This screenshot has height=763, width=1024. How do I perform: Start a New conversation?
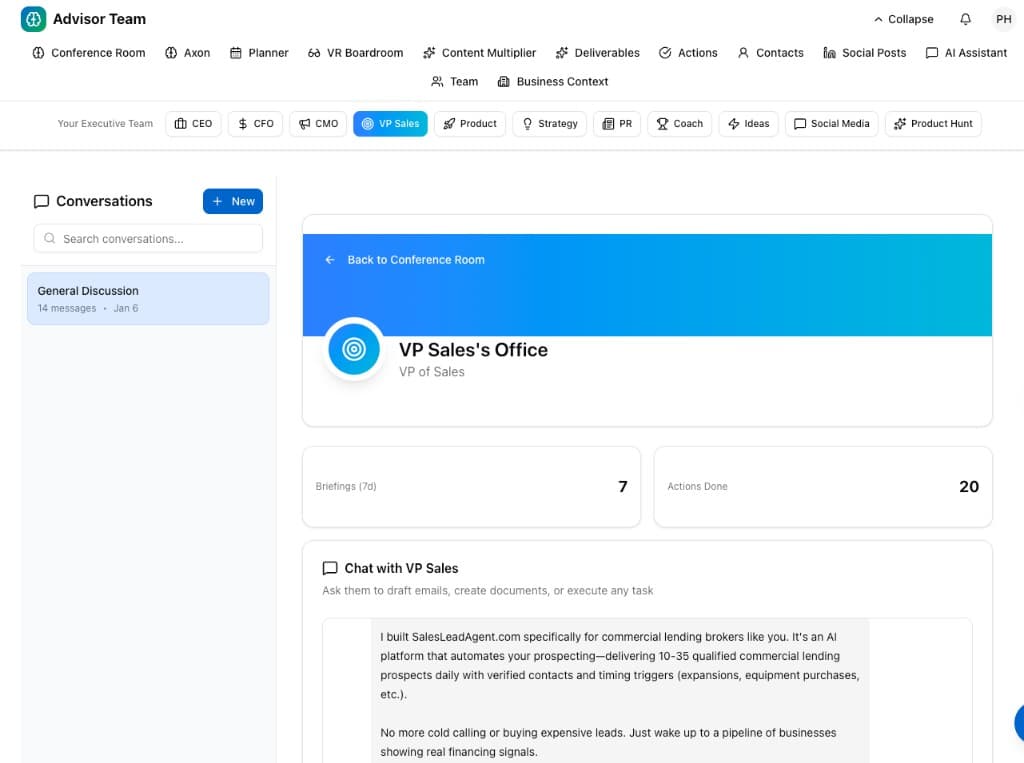(233, 201)
